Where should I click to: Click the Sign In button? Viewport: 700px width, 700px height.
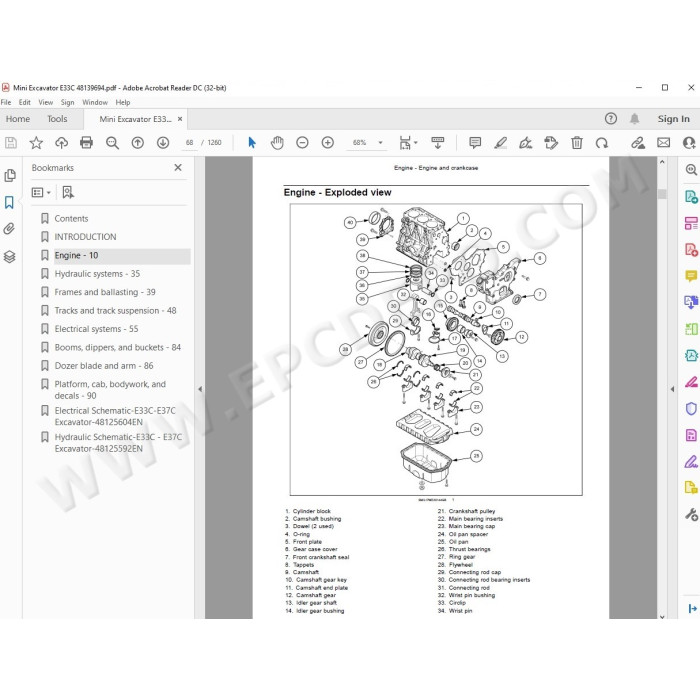[x=673, y=119]
